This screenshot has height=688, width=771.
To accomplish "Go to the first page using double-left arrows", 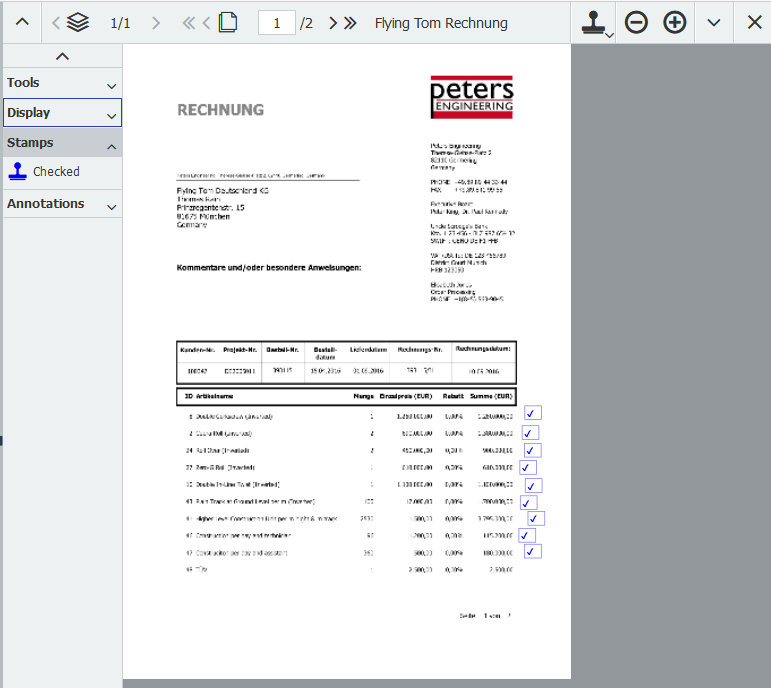I will [188, 23].
